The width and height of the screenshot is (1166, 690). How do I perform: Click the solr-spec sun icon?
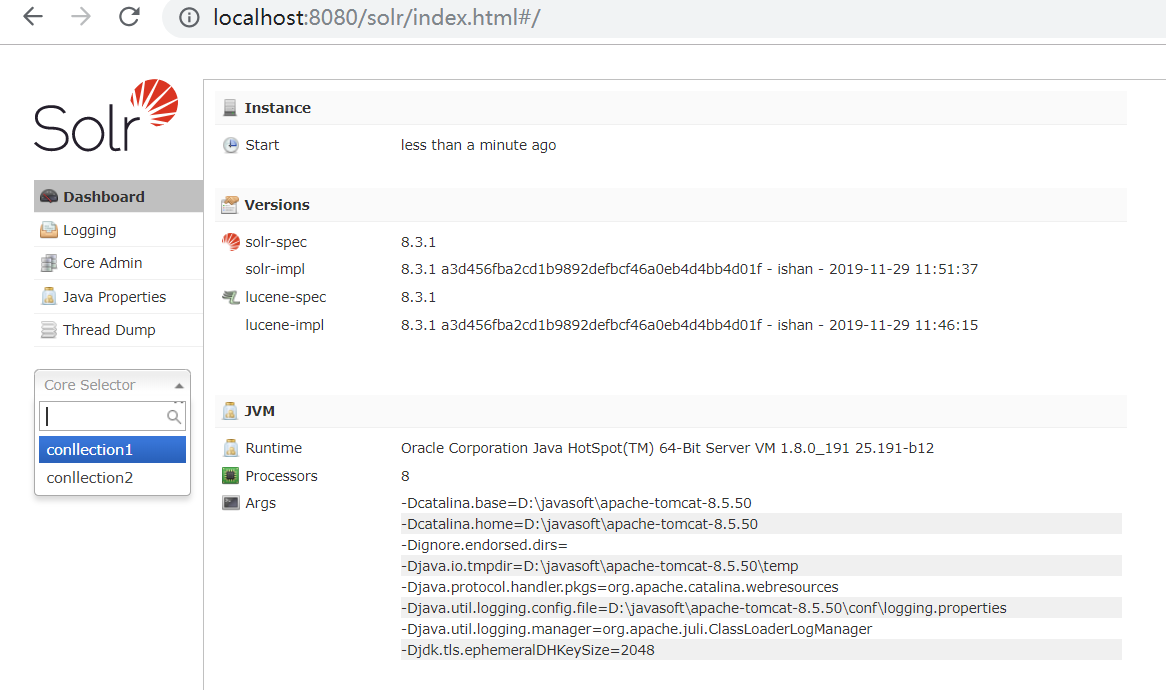231,242
